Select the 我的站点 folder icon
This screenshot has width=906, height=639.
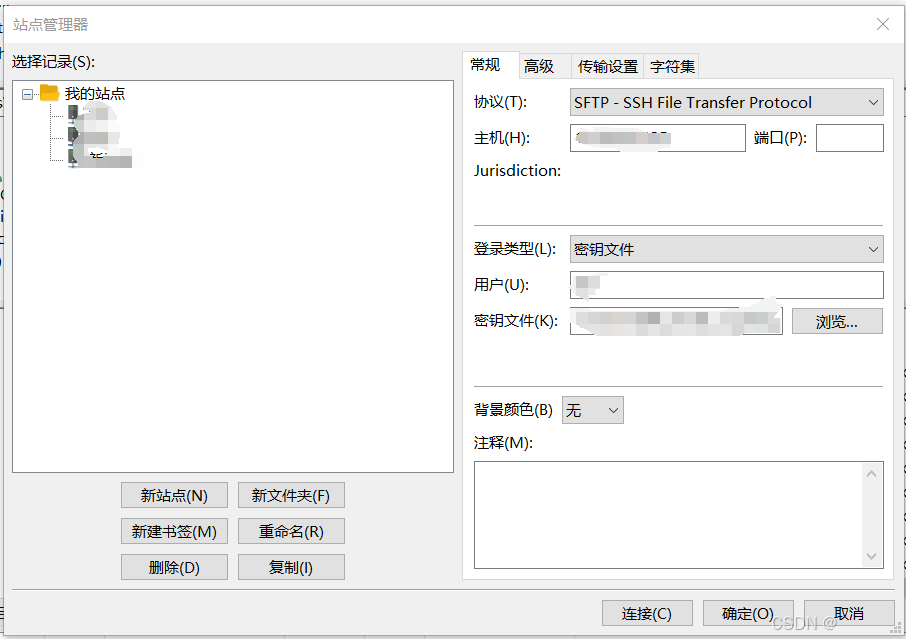[x=50, y=93]
